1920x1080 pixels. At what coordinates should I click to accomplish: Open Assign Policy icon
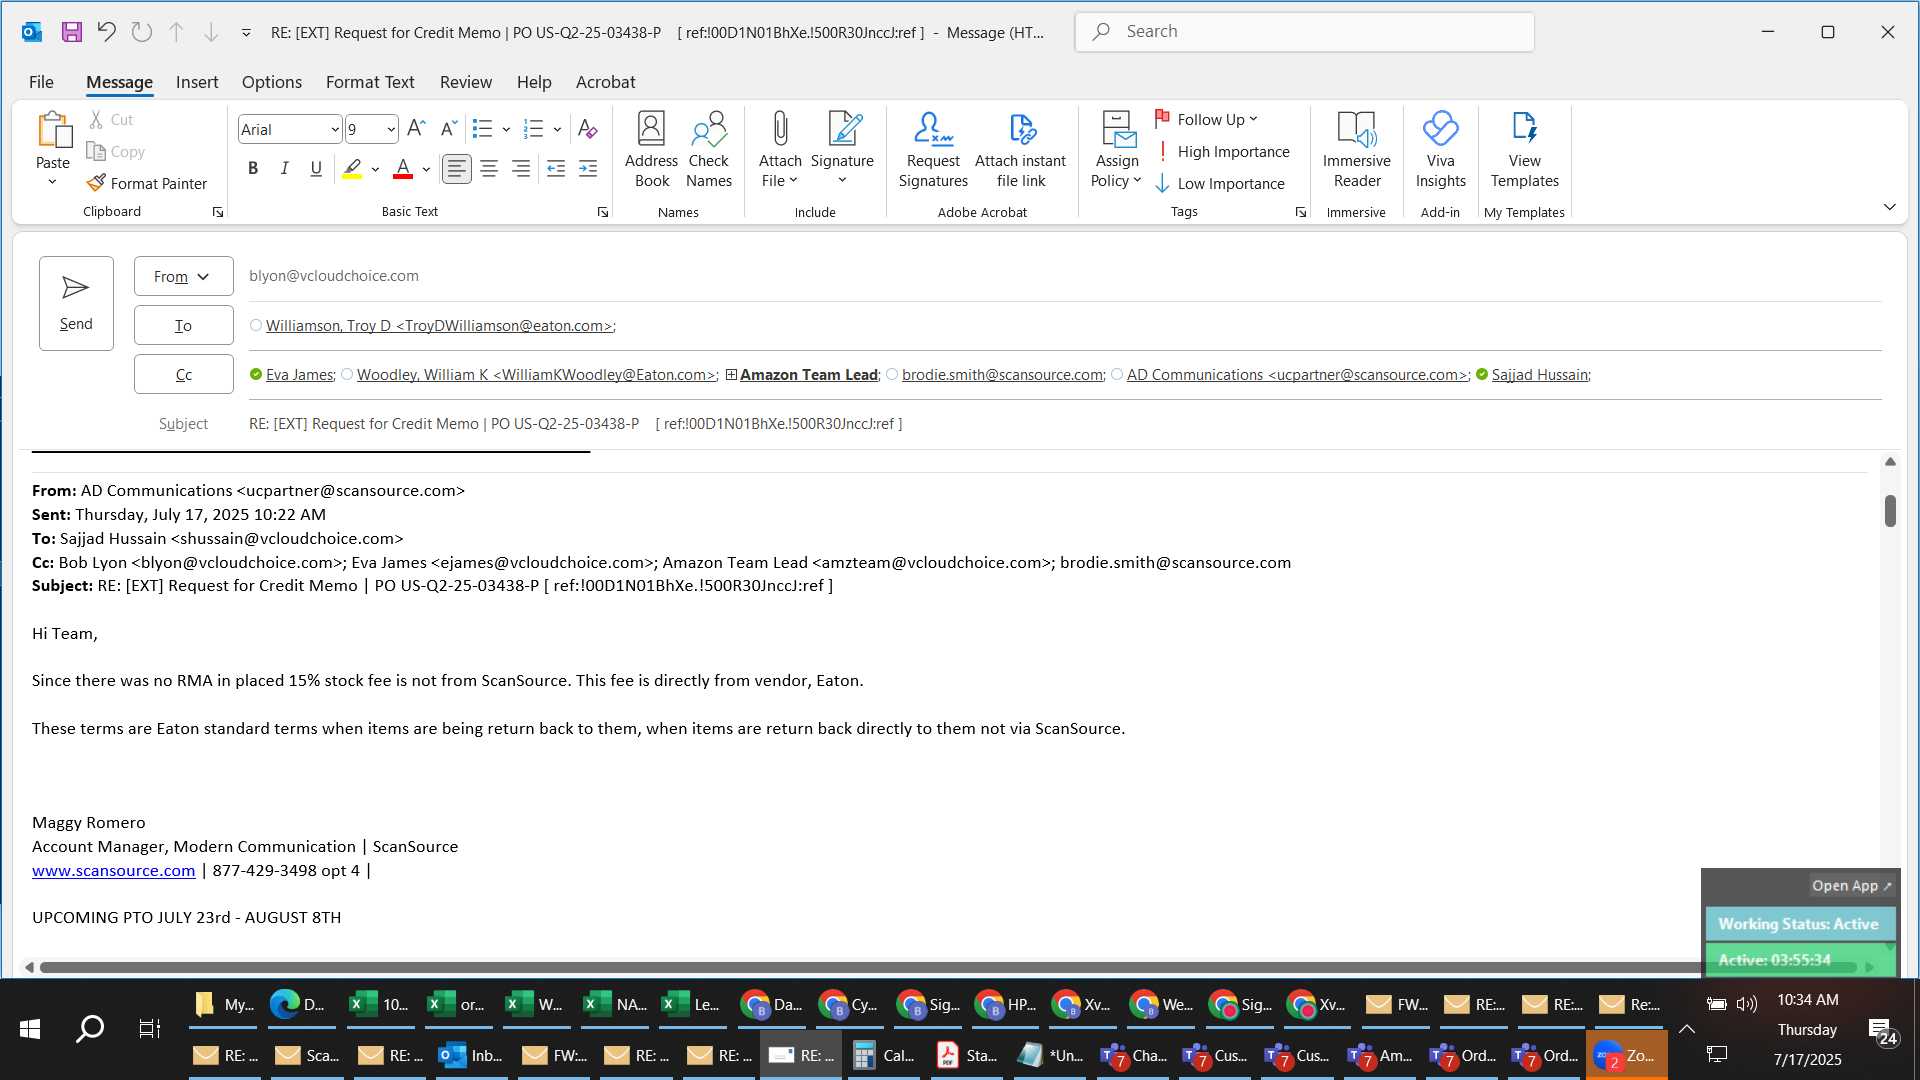[x=1116, y=149]
